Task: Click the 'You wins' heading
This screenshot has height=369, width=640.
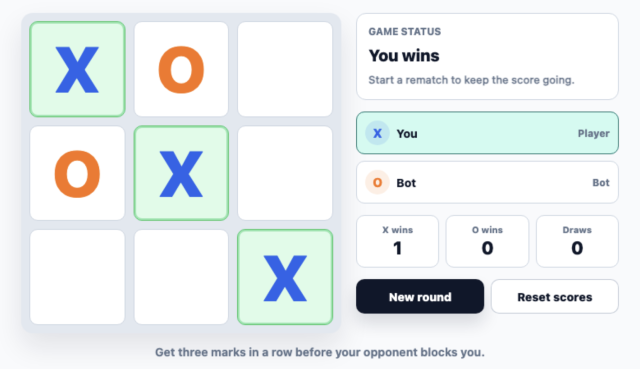Action: pos(404,56)
